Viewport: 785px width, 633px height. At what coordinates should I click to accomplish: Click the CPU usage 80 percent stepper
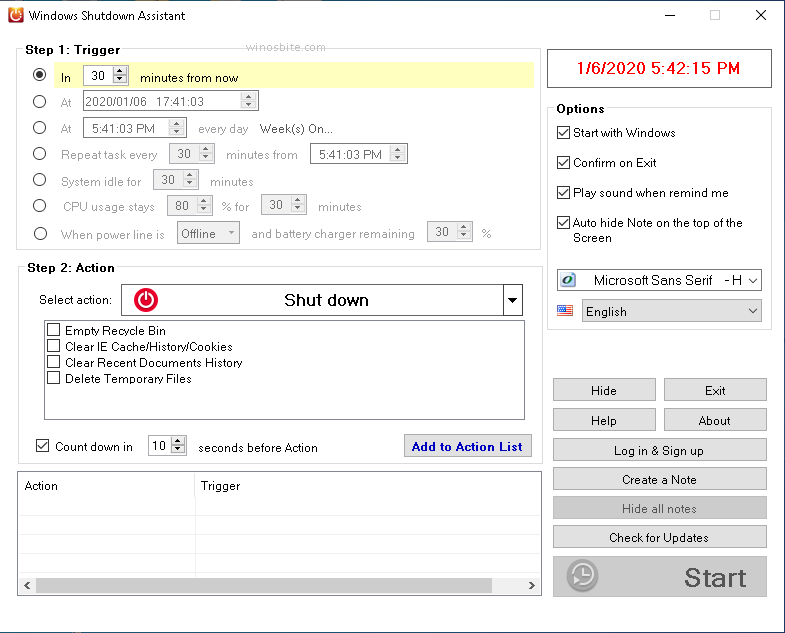click(x=203, y=205)
